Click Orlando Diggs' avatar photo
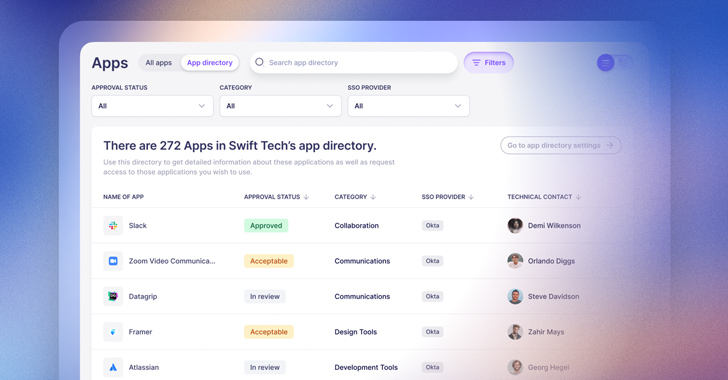The width and height of the screenshot is (728, 380). click(515, 261)
